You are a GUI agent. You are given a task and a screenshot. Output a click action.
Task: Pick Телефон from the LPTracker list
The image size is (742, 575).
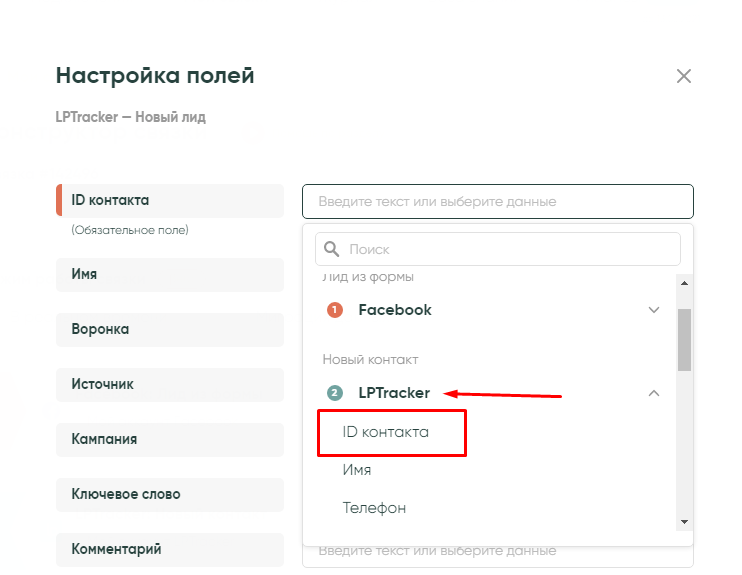[374, 508]
